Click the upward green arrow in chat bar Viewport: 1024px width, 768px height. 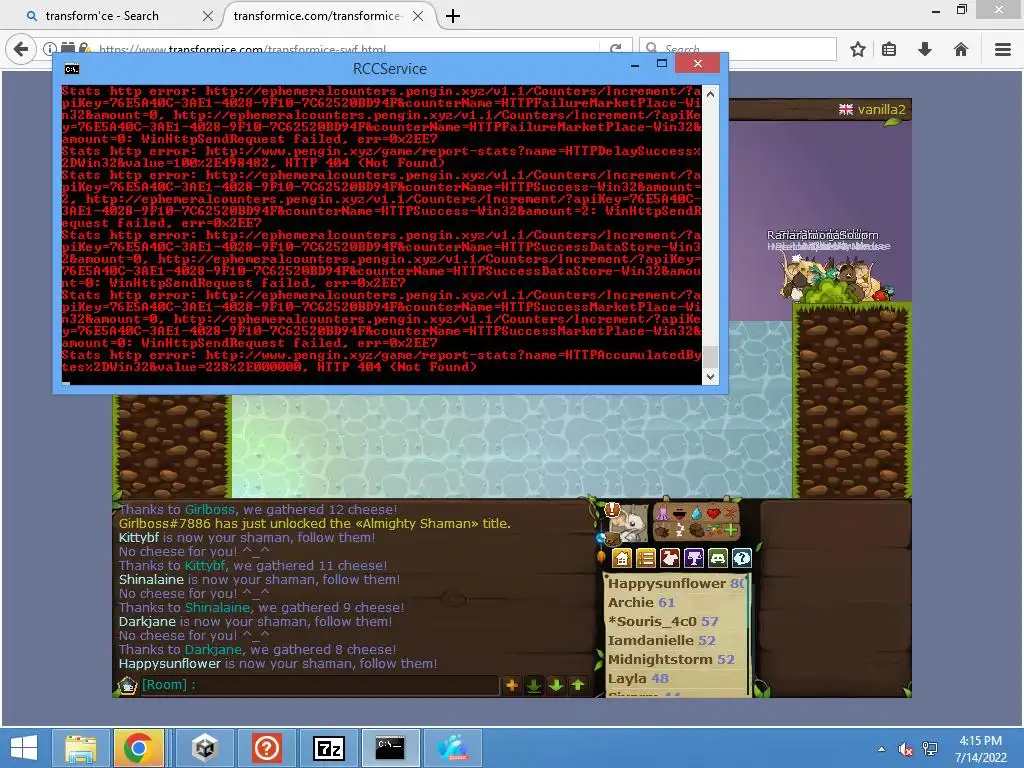click(578, 685)
